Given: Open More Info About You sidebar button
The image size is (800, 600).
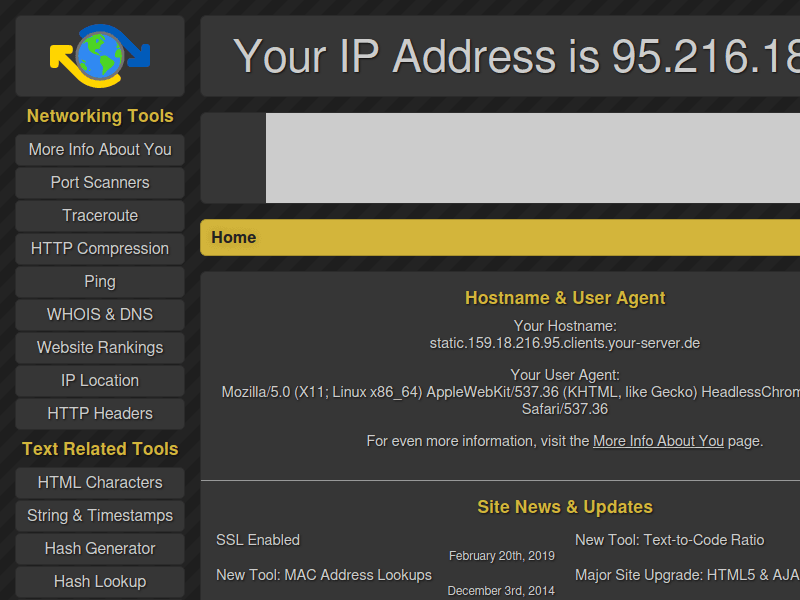Looking at the screenshot, I should point(100,150).
